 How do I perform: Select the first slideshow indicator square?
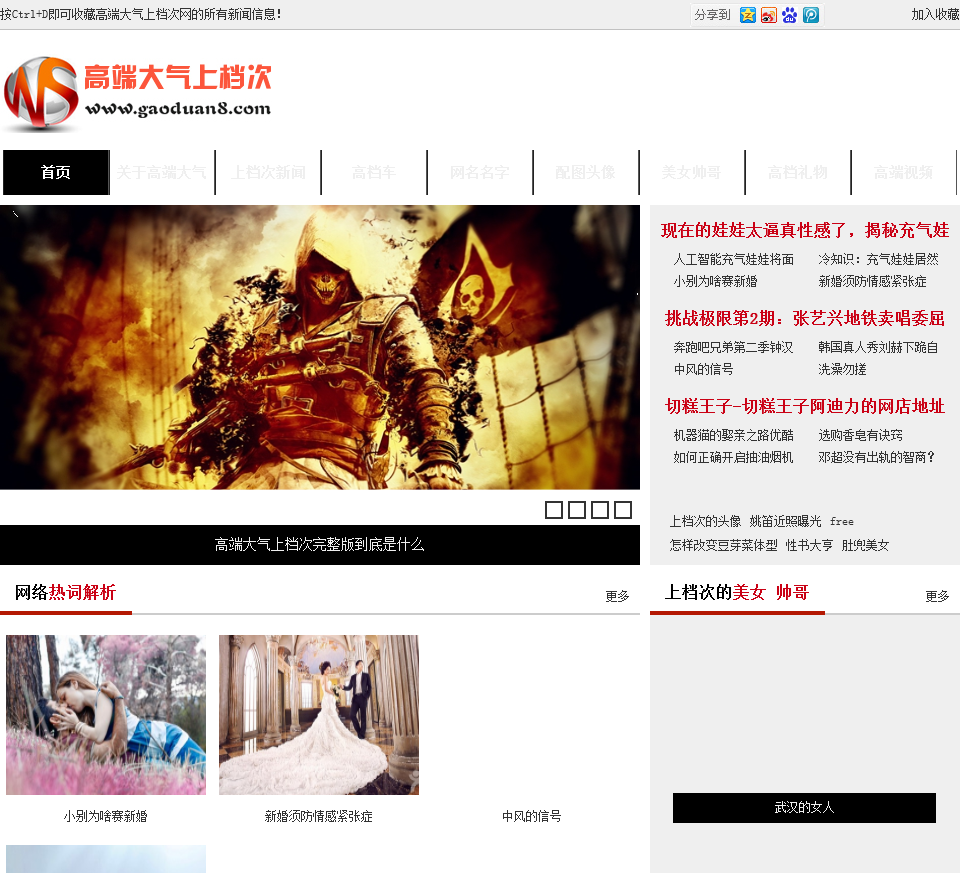pos(553,510)
